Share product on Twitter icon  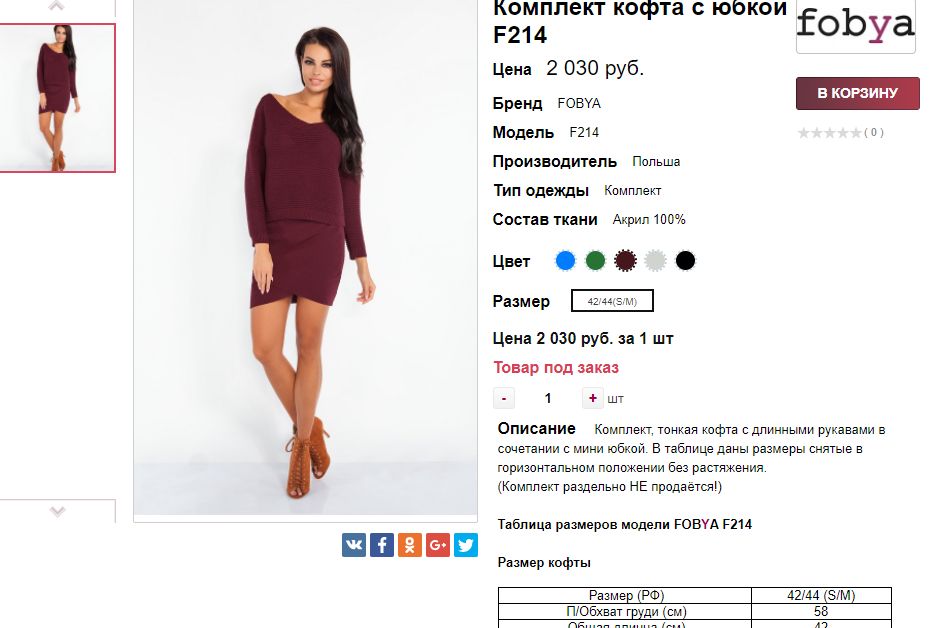pos(466,545)
